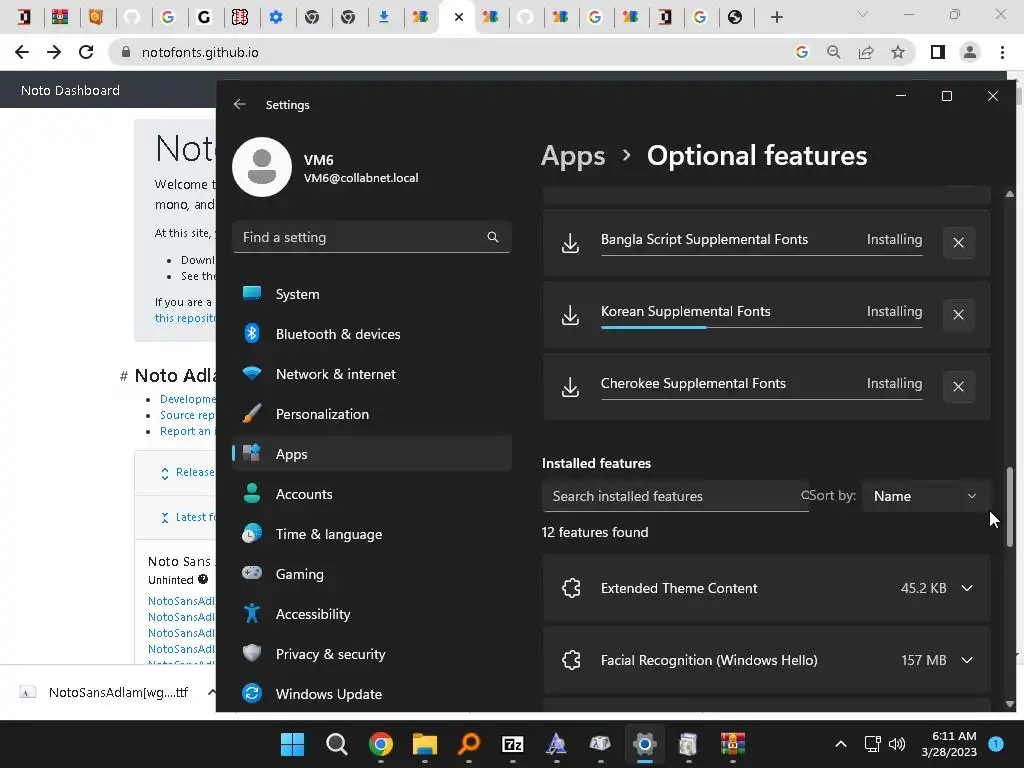Close the active Chrome tab
The height and width of the screenshot is (768, 1024).
[459, 17]
